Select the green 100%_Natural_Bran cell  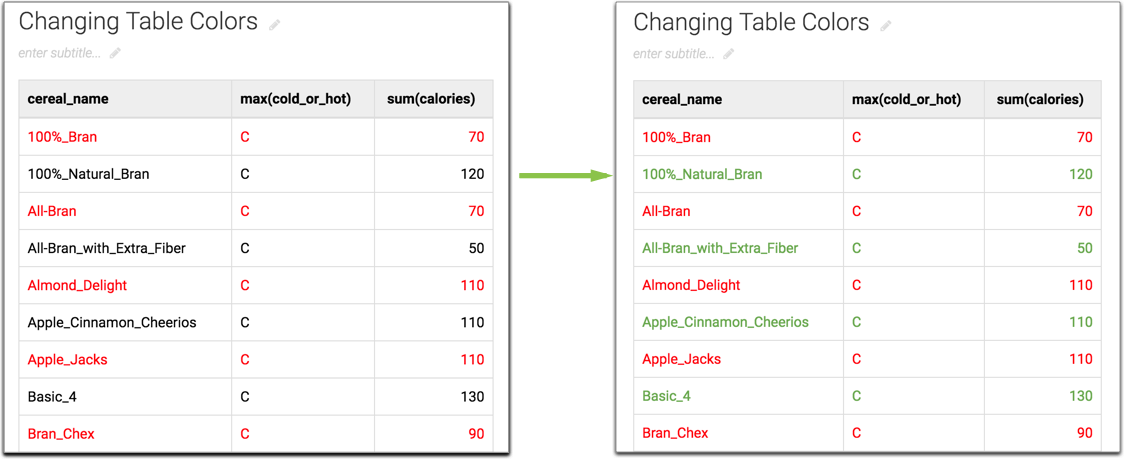[x=702, y=174]
